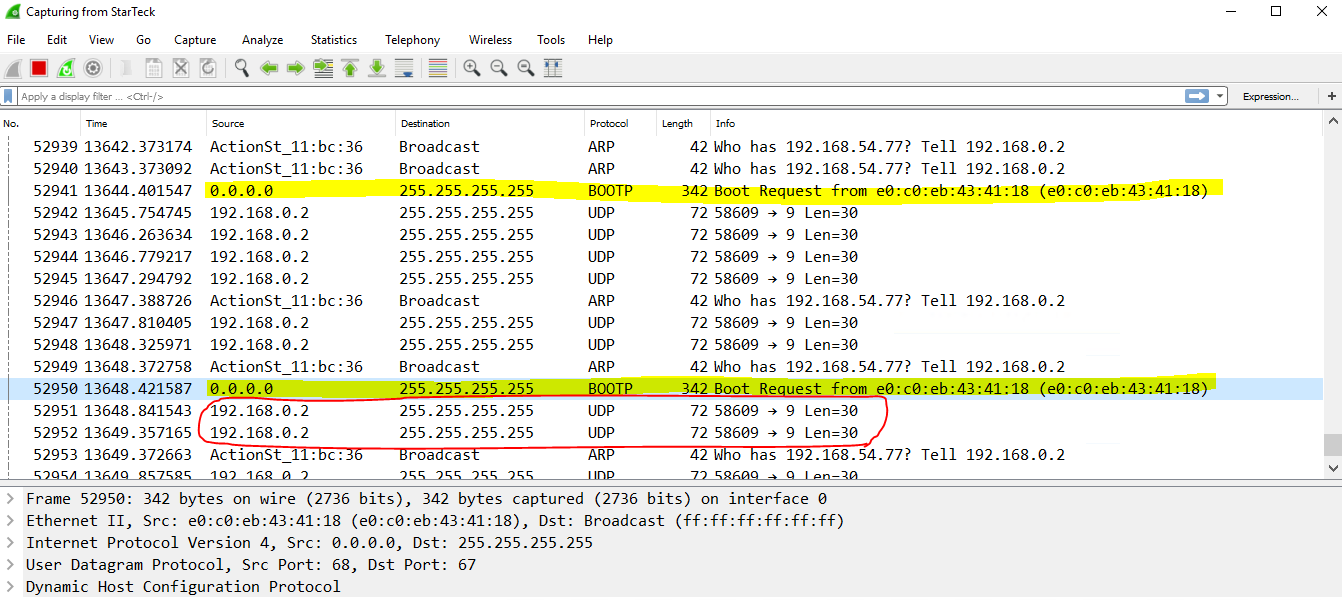Sort by the Length column header
1342x603 pixels.
point(683,124)
